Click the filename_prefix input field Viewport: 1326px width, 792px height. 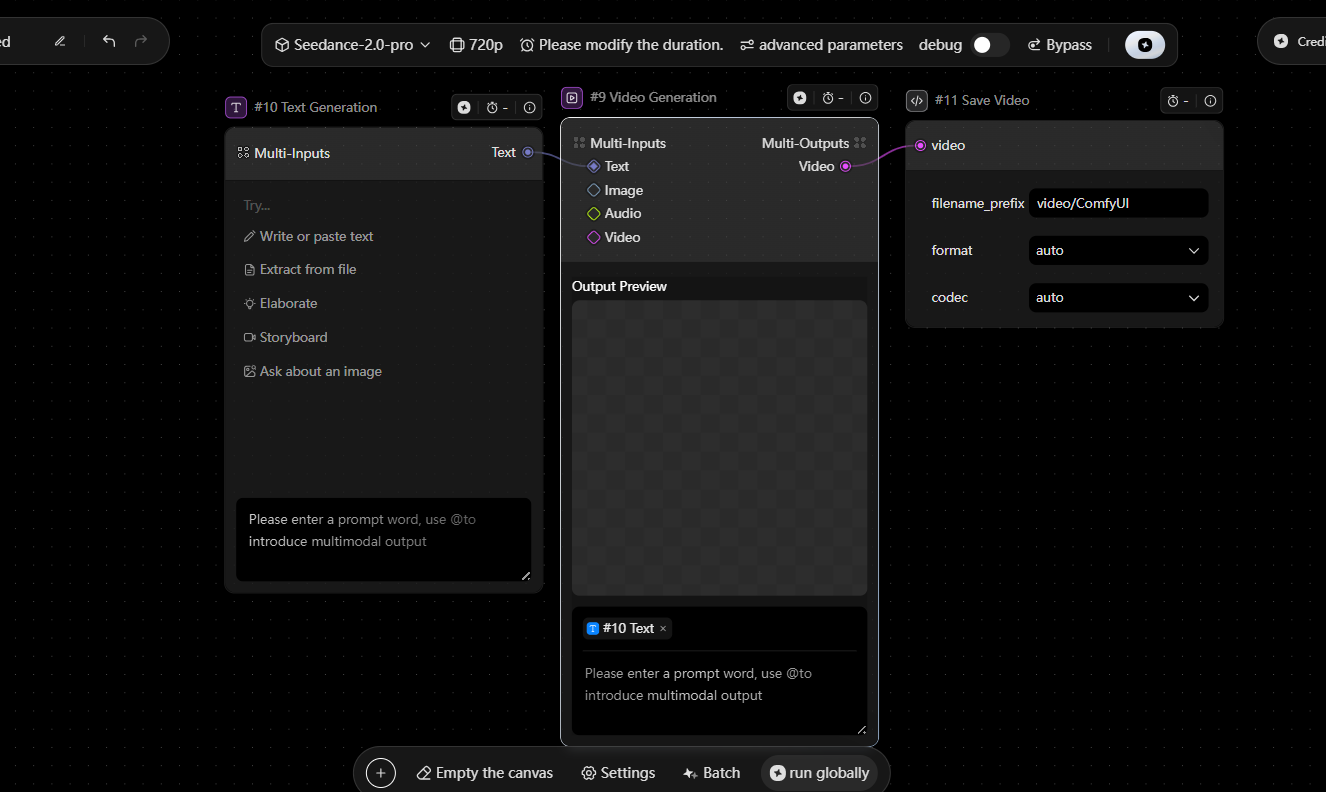tap(1118, 203)
